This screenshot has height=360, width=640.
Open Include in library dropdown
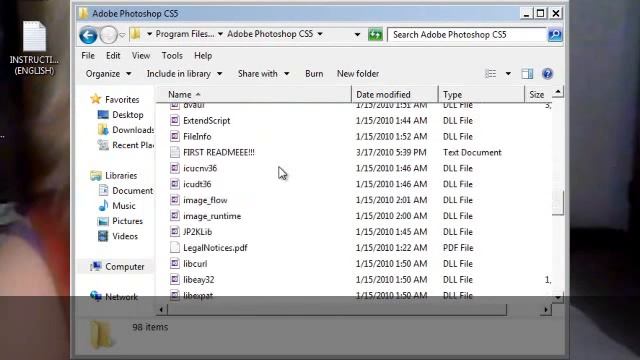pos(184,74)
